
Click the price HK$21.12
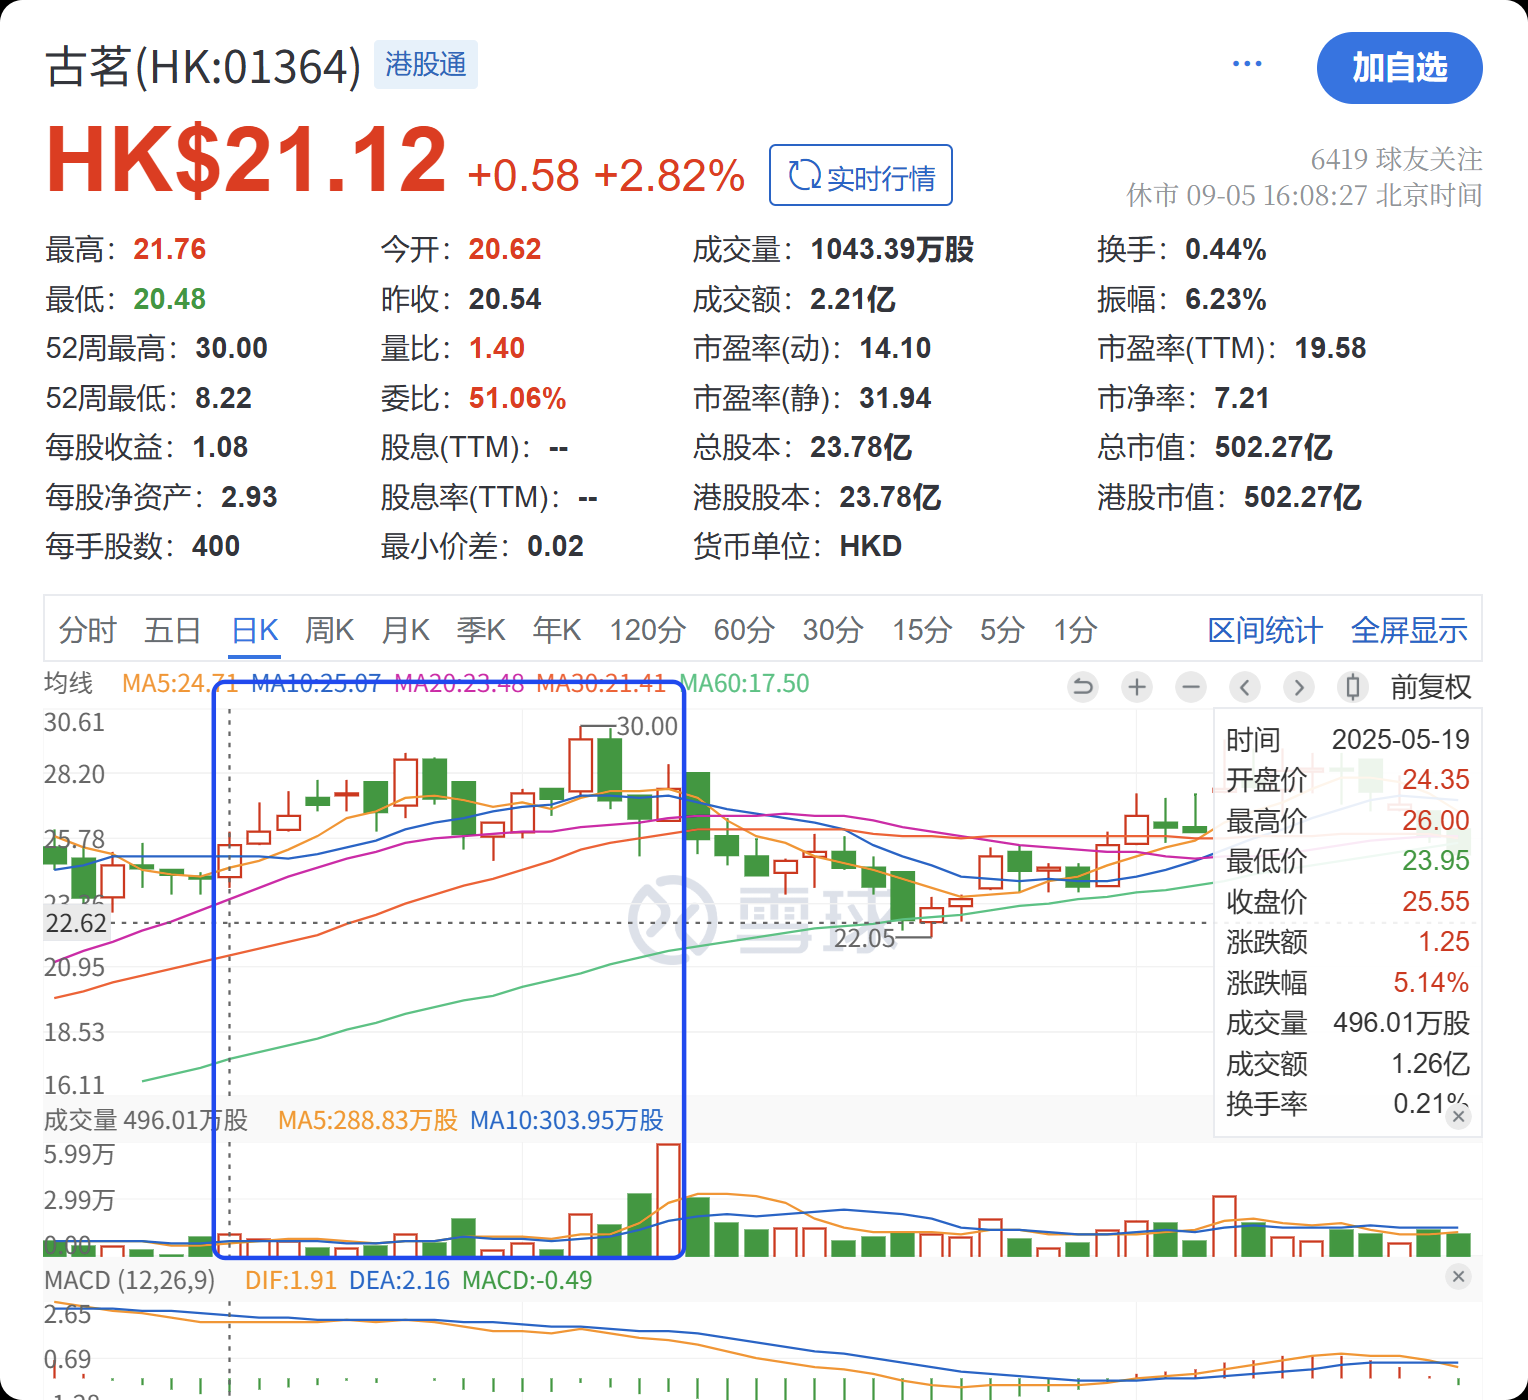(246, 159)
